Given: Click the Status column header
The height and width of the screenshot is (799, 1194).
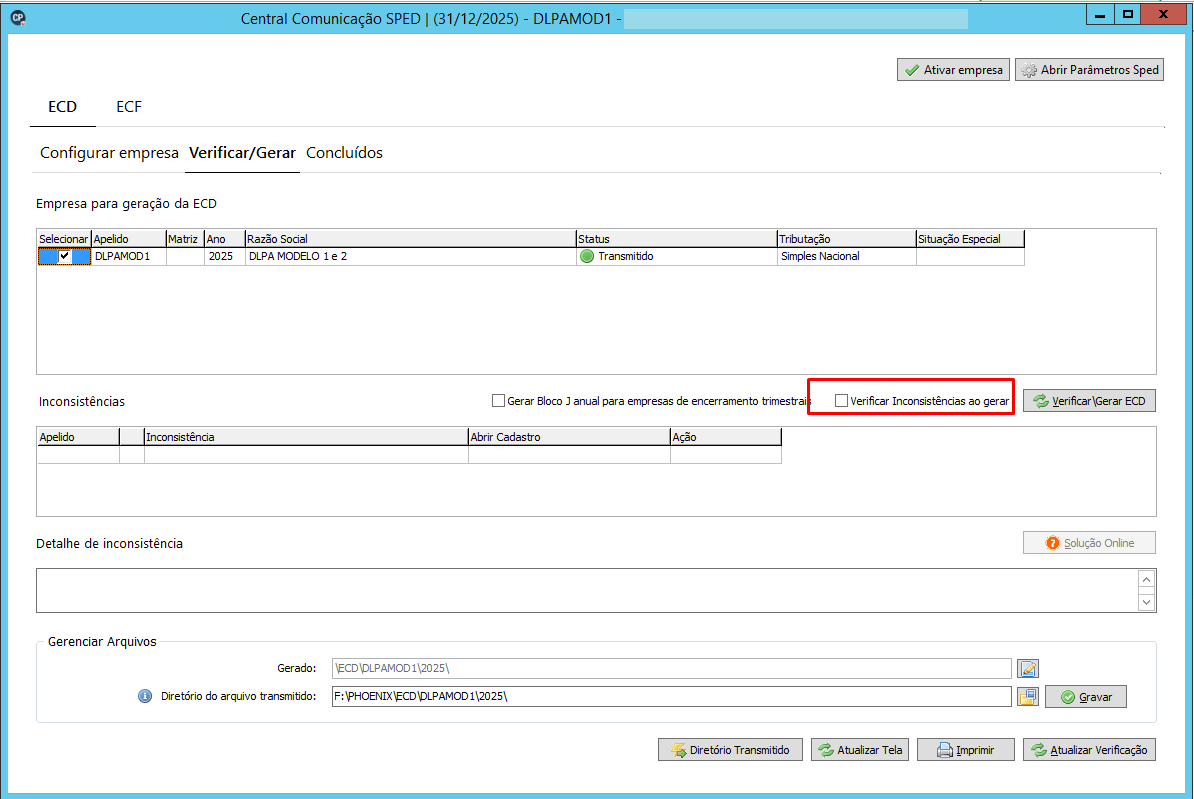Looking at the screenshot, I should click(676, 239).
